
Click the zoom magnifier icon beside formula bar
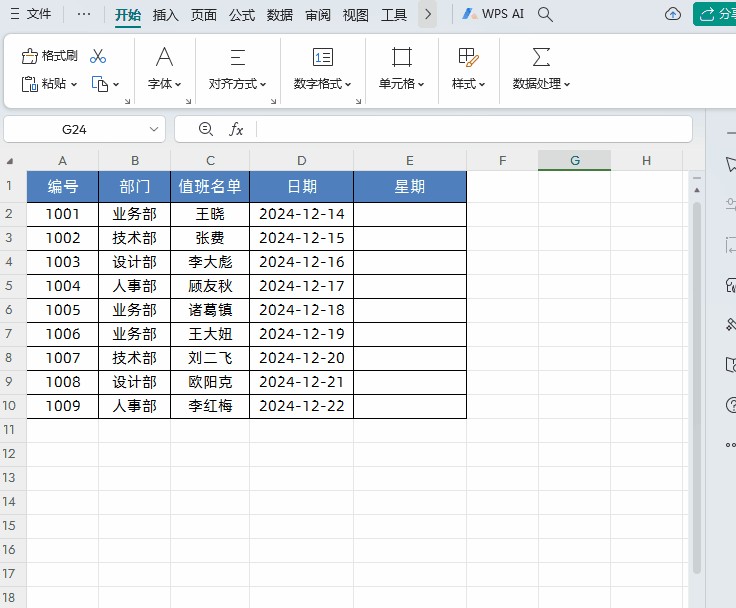(x=206, y=129)
